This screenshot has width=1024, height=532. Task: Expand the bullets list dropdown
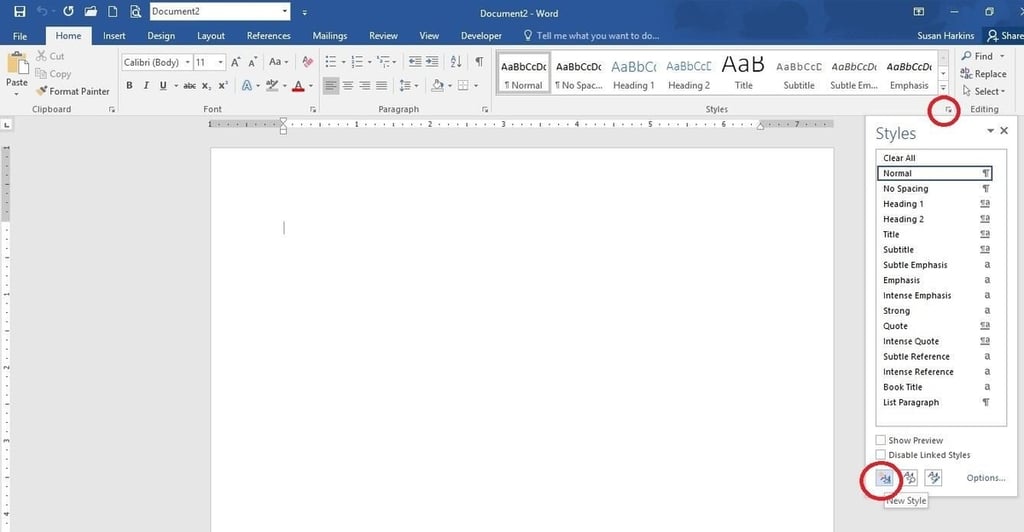pos(344,62)
